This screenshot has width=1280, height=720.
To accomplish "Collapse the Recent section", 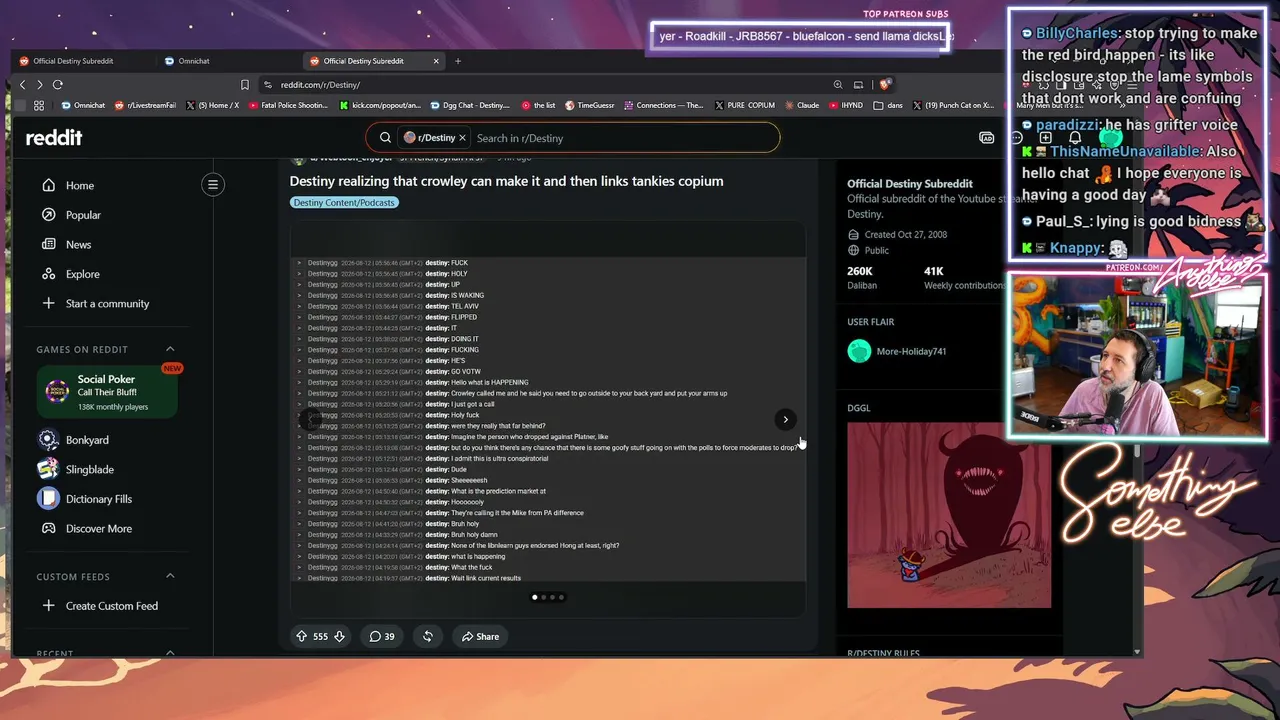I will [x=170, y=653].
